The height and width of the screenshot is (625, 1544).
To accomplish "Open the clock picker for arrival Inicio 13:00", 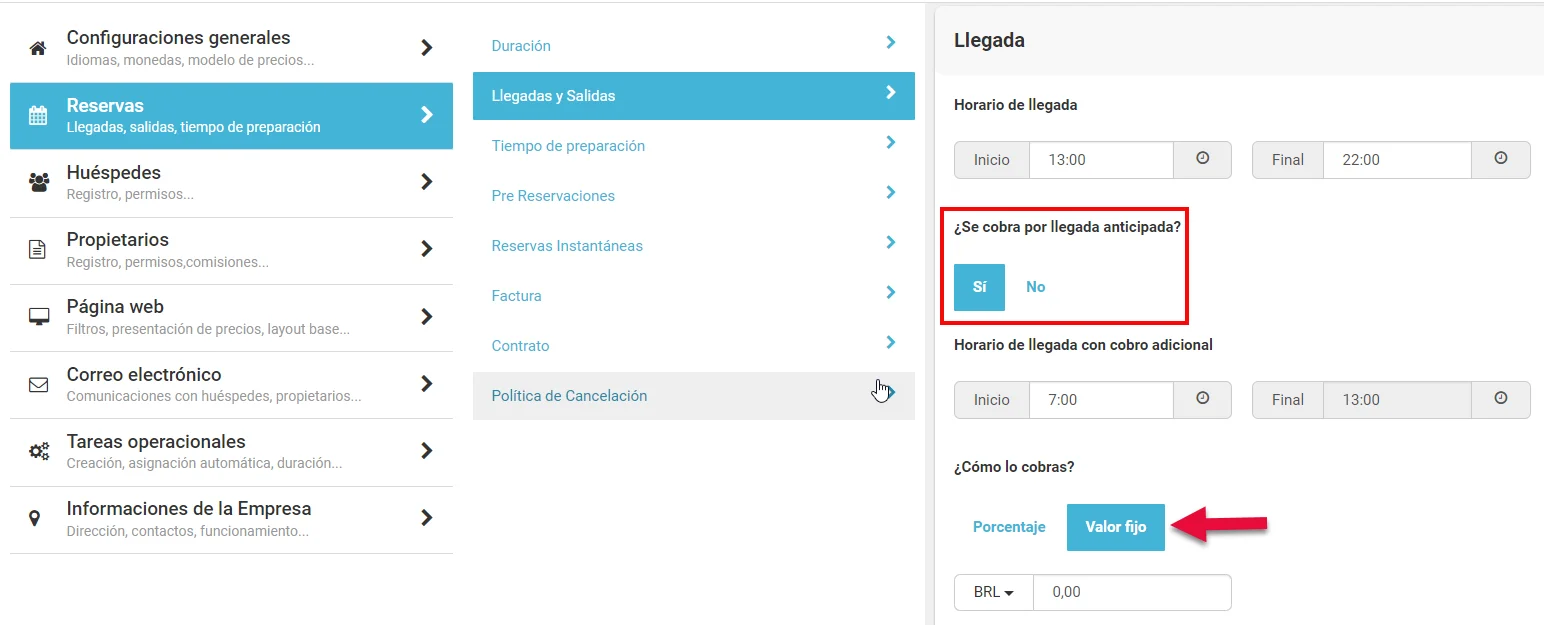I will tap(1203, 159).
